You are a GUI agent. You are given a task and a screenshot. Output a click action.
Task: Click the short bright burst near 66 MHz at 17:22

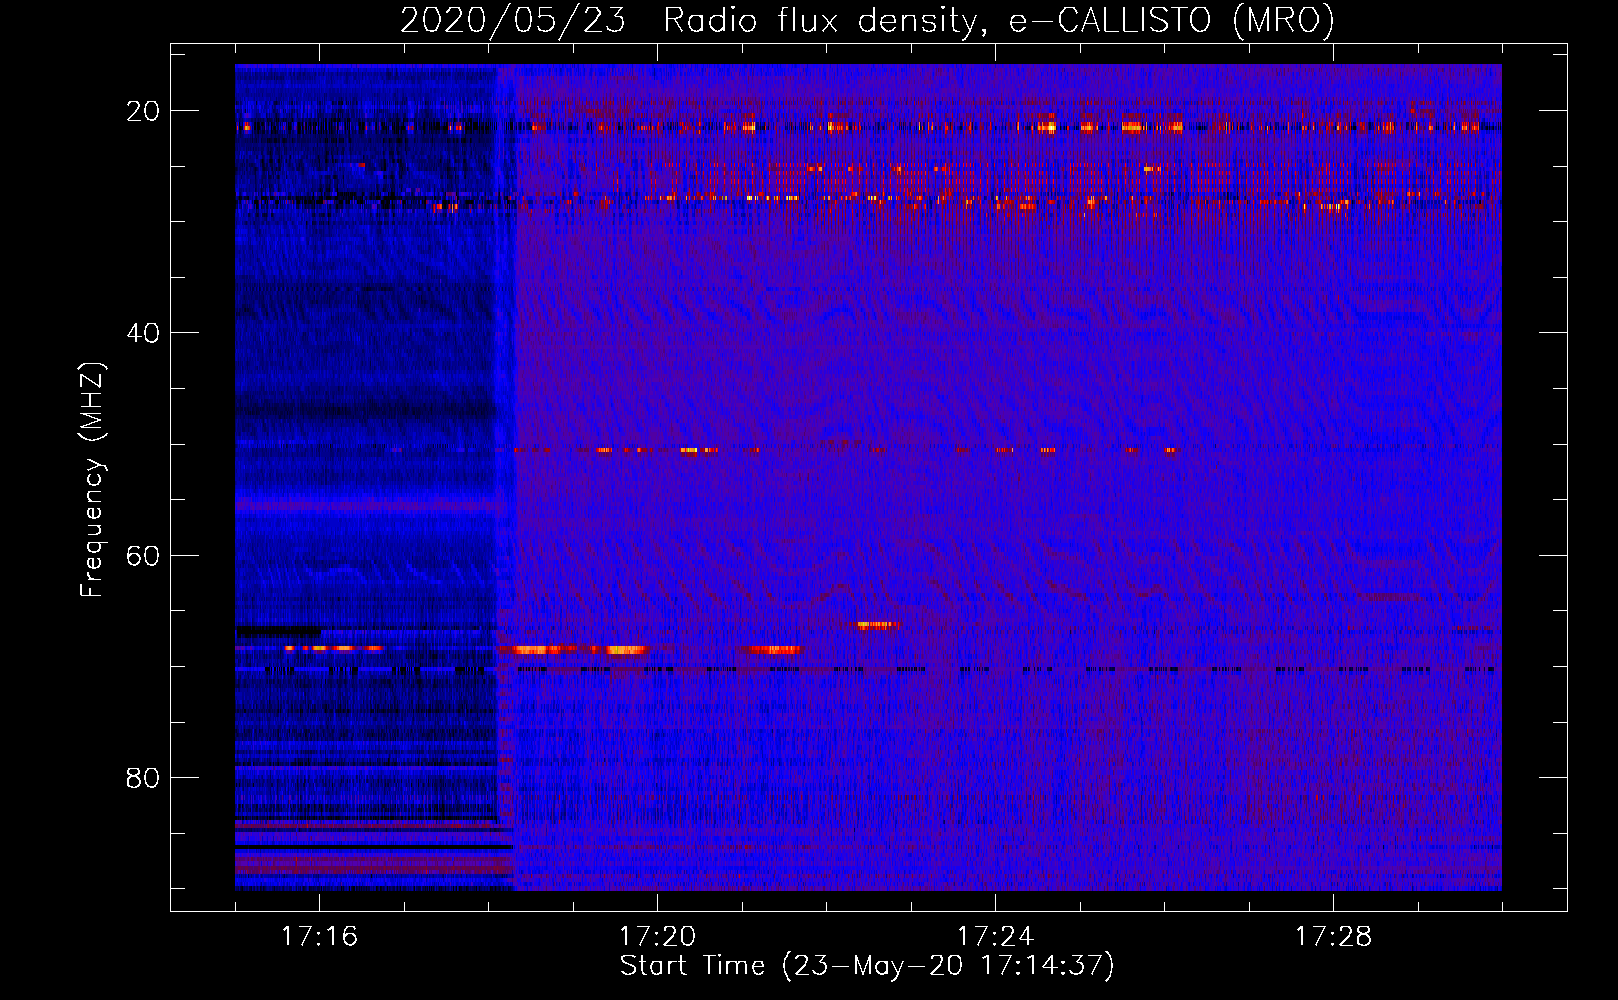[x=878, y=625]
